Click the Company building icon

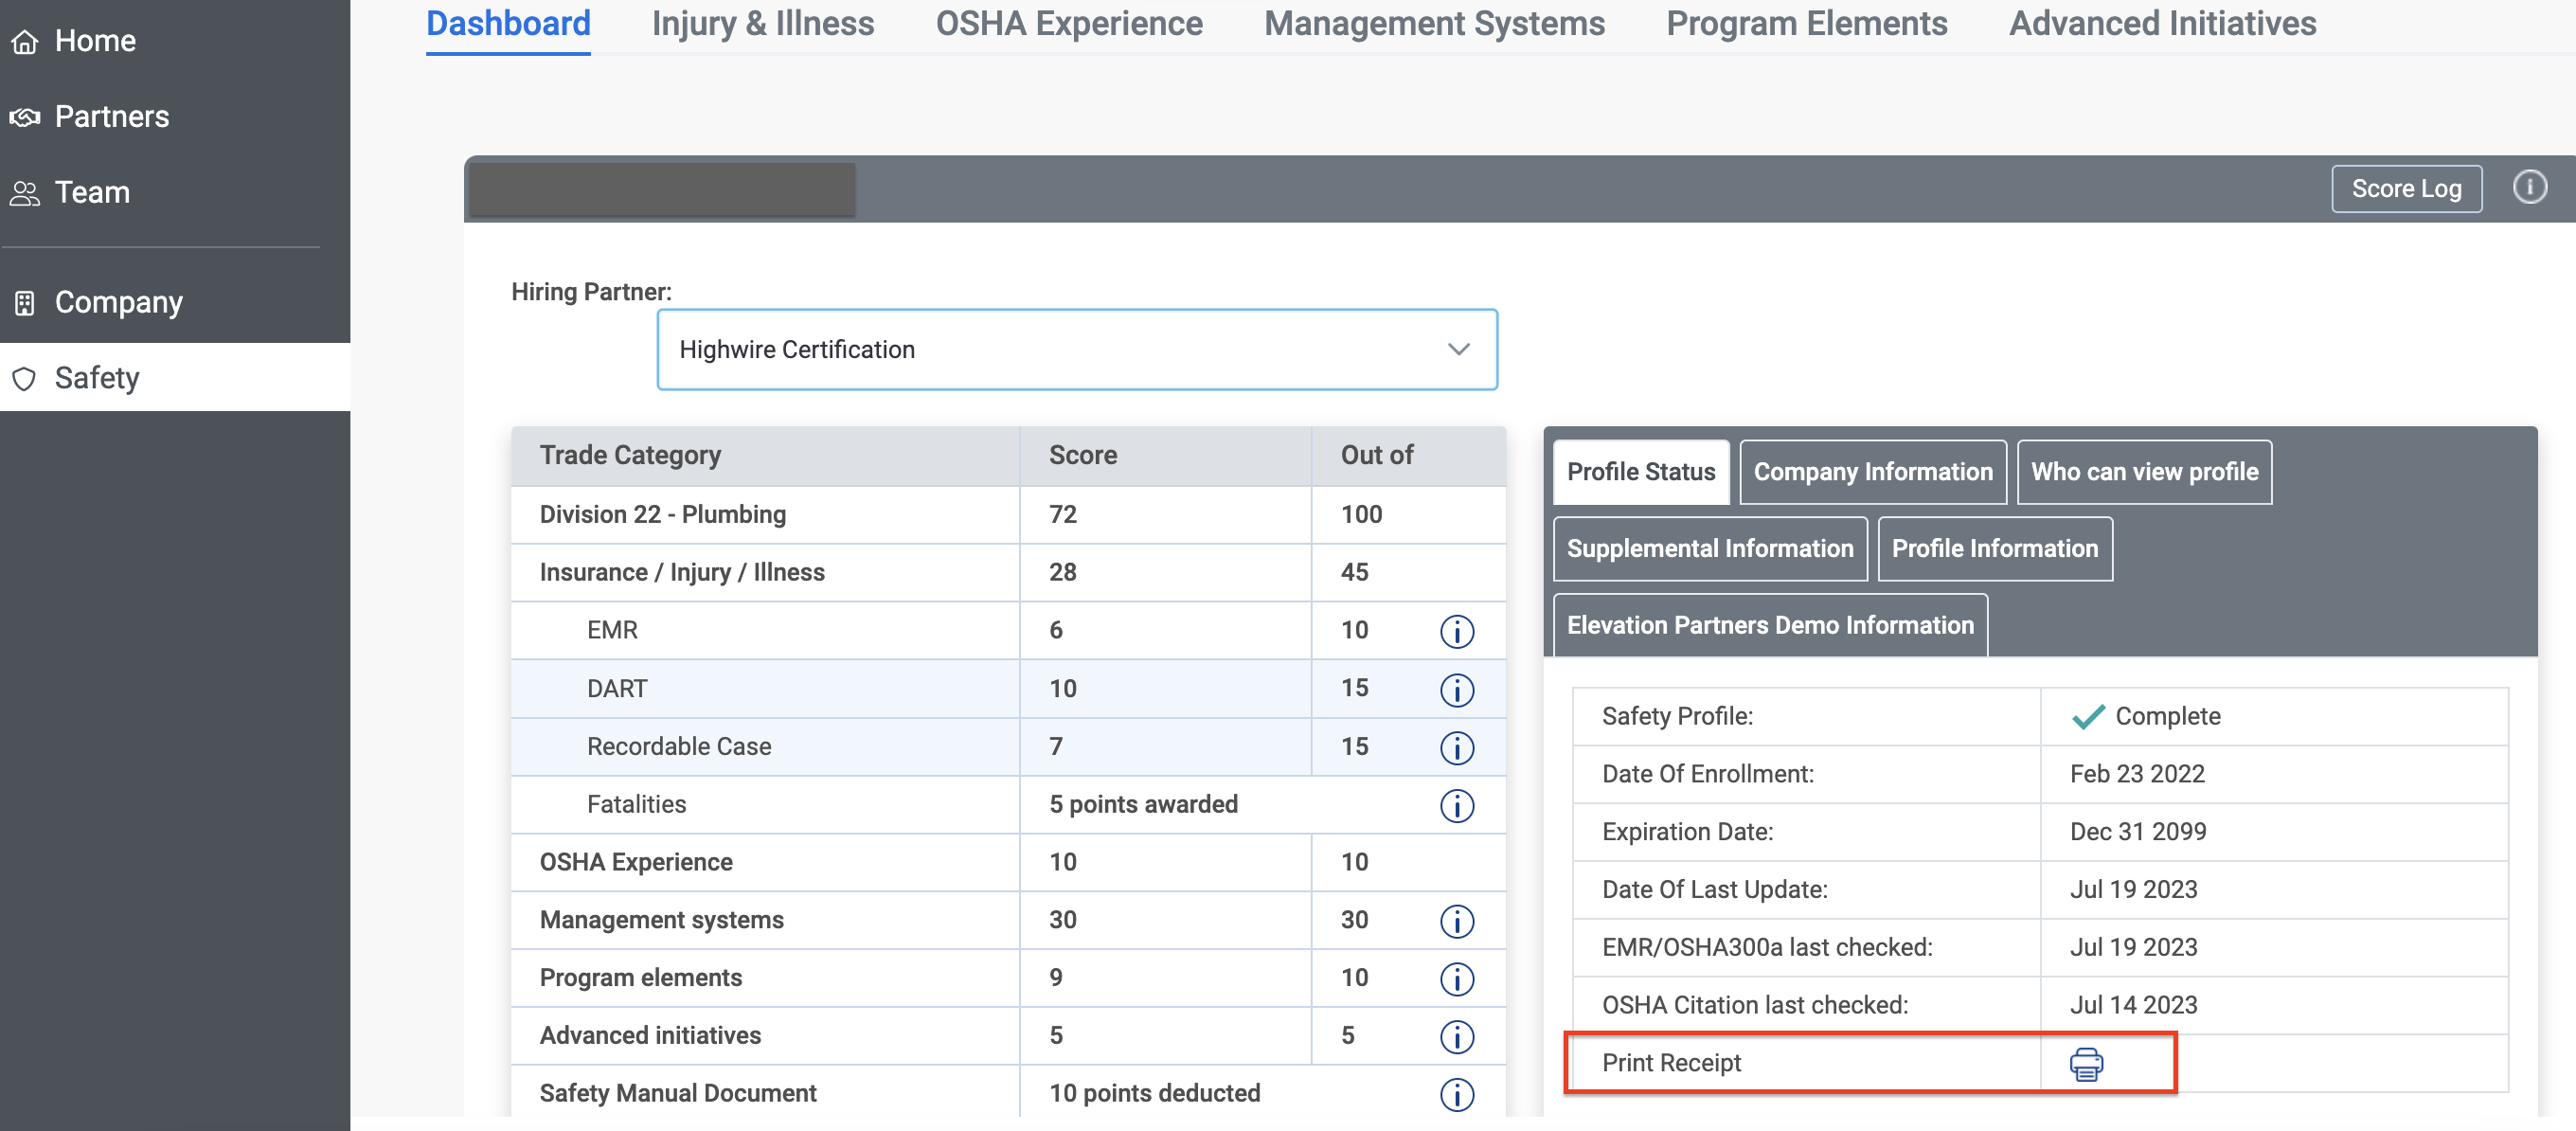click(x=24, y=302)
